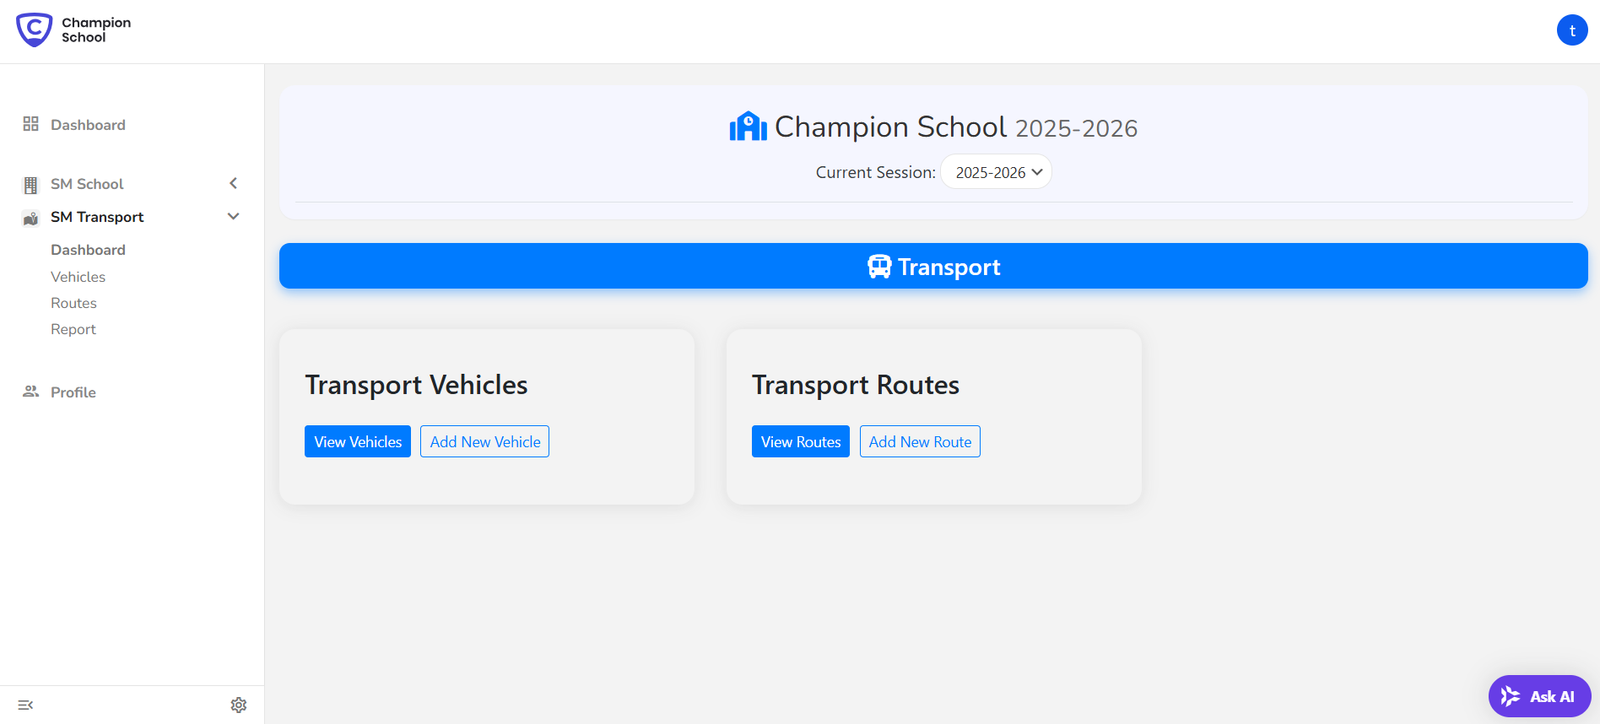Open Report in the sidebar submenu

[74, 329]
